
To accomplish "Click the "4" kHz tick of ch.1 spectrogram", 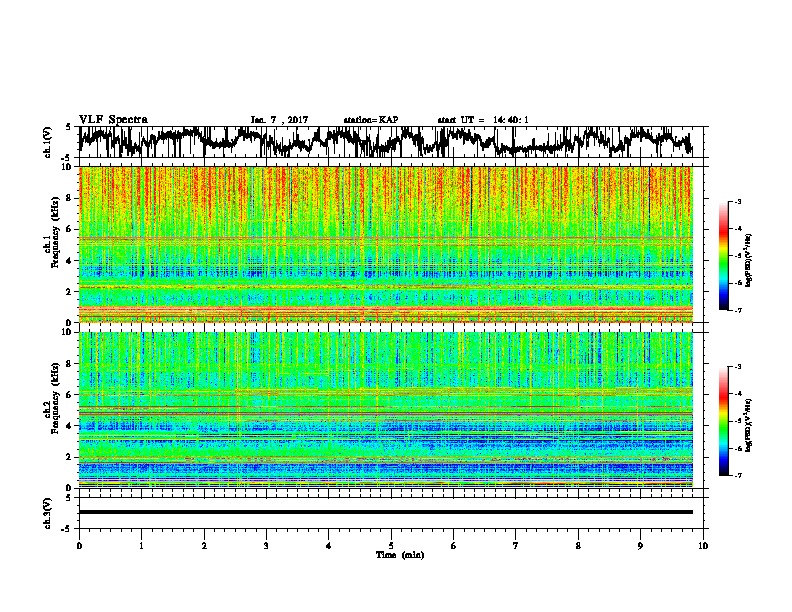I will tap(70, 261).
